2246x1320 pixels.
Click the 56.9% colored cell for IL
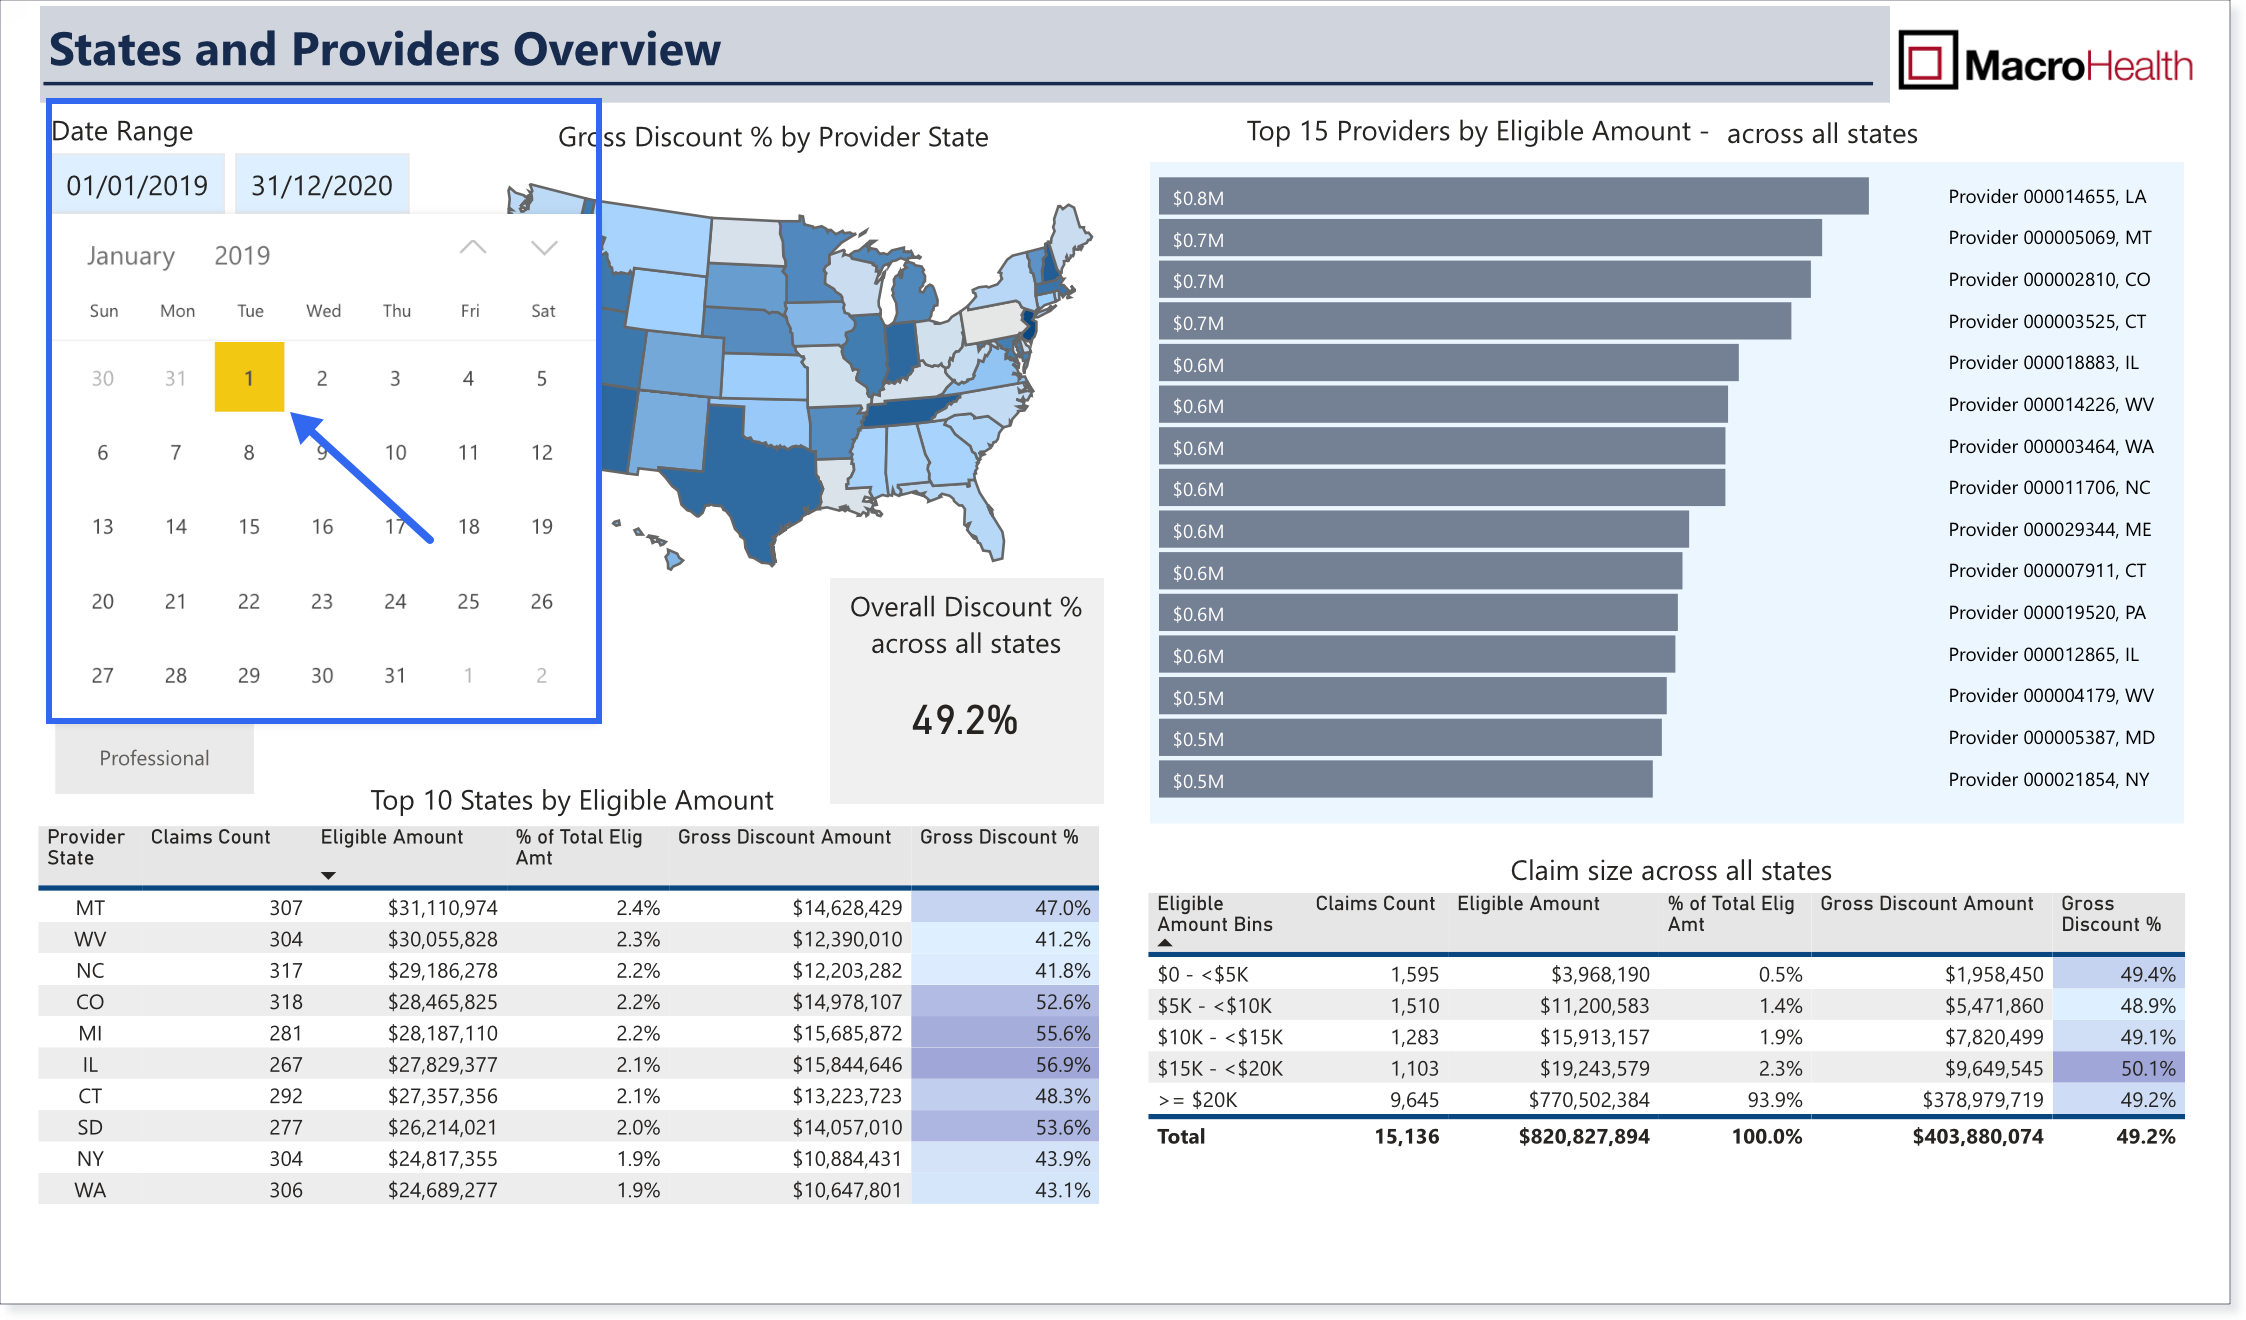tap(1005, 1064)
